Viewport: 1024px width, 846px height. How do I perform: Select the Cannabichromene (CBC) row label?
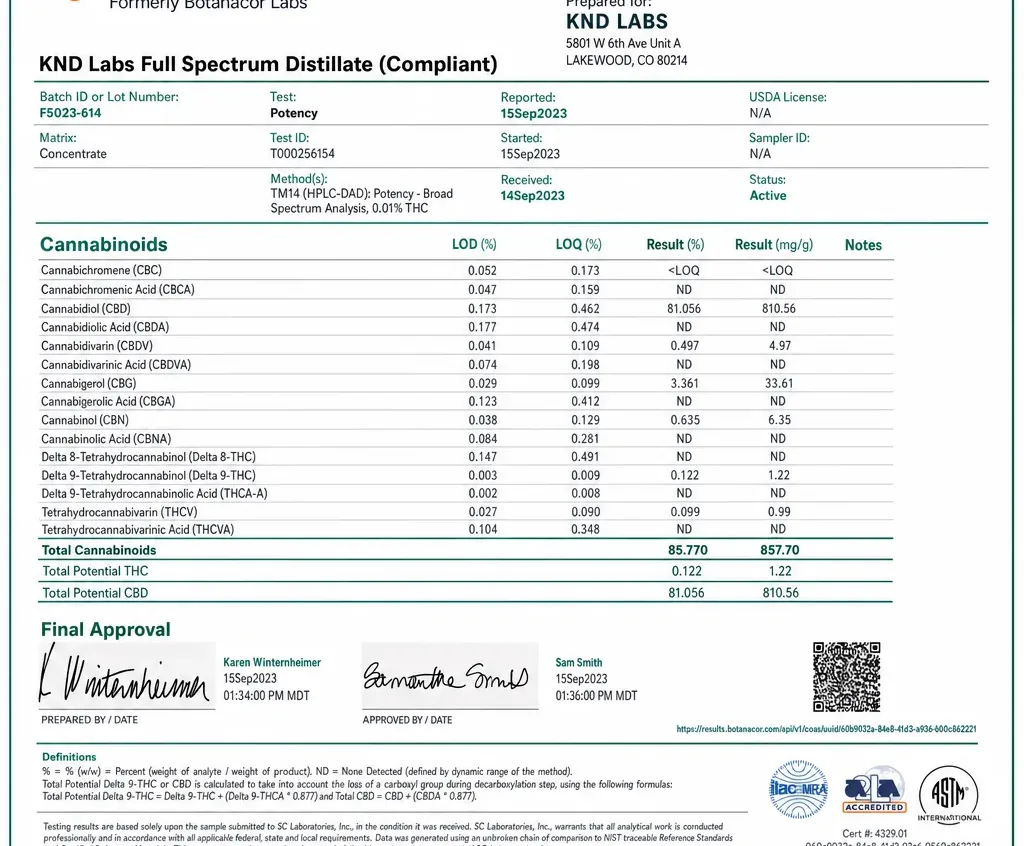[101, 270]
